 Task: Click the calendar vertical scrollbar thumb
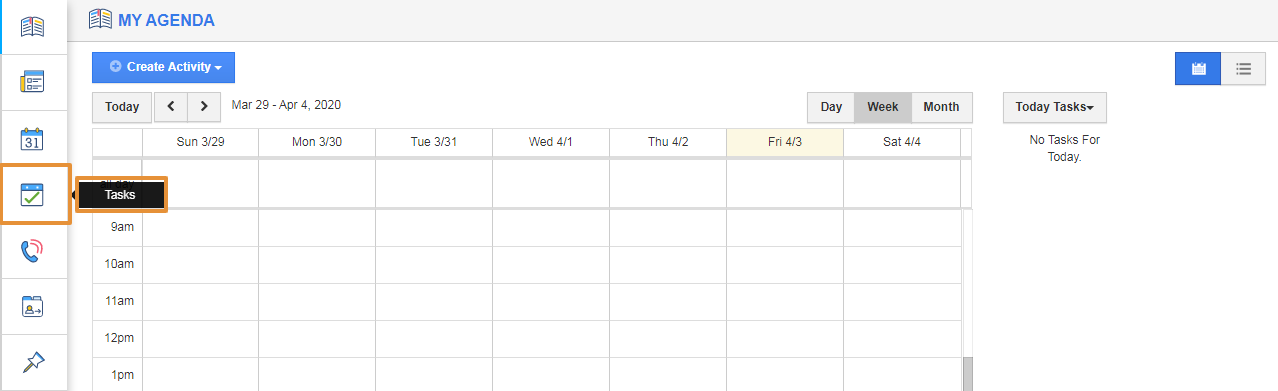click(967, 375)
